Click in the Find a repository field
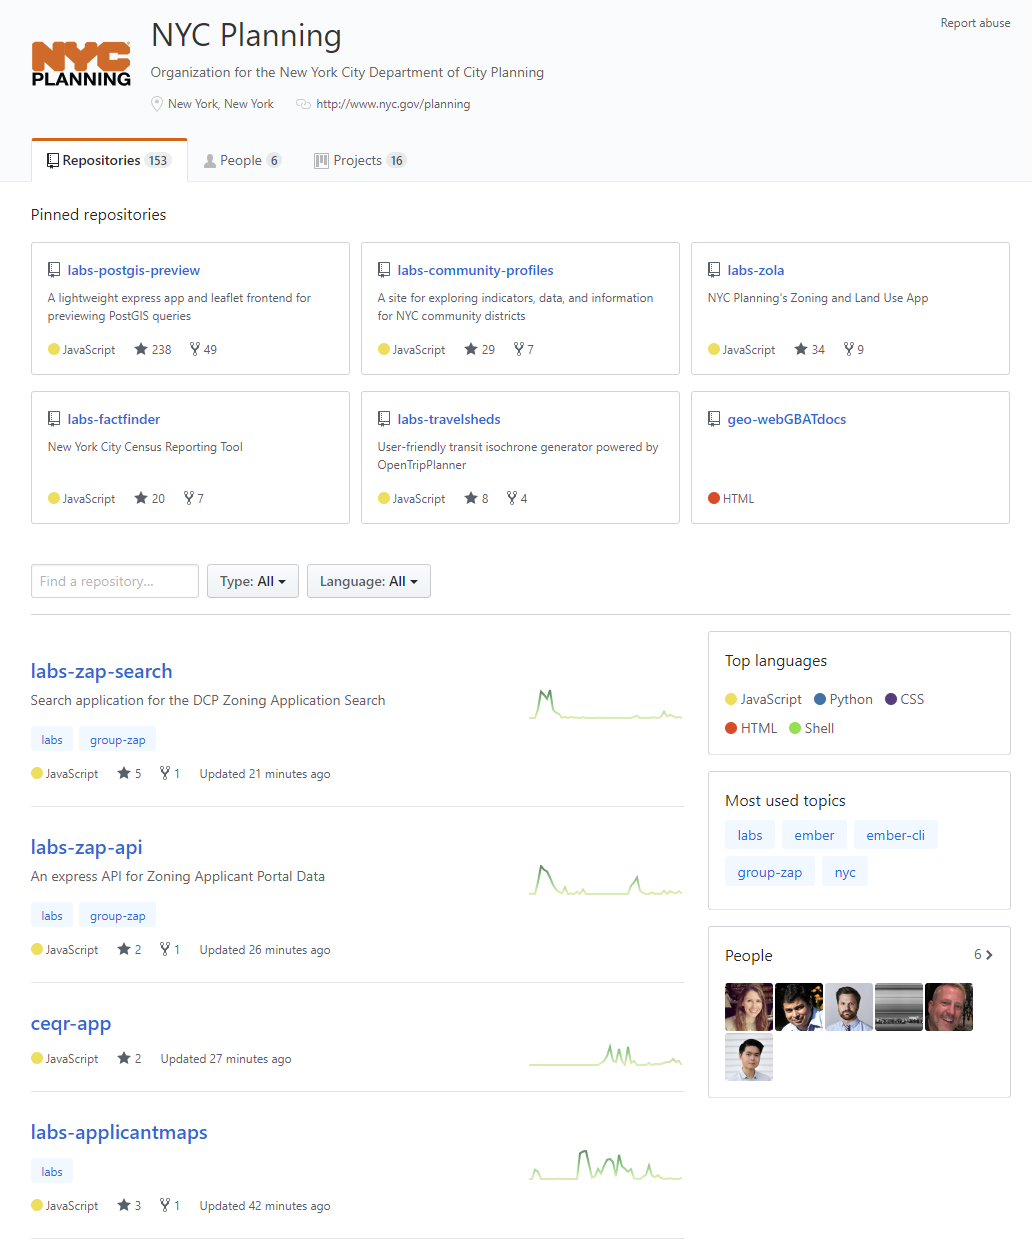This screenshot has width=1032, height=1257. tap(115, 581)
